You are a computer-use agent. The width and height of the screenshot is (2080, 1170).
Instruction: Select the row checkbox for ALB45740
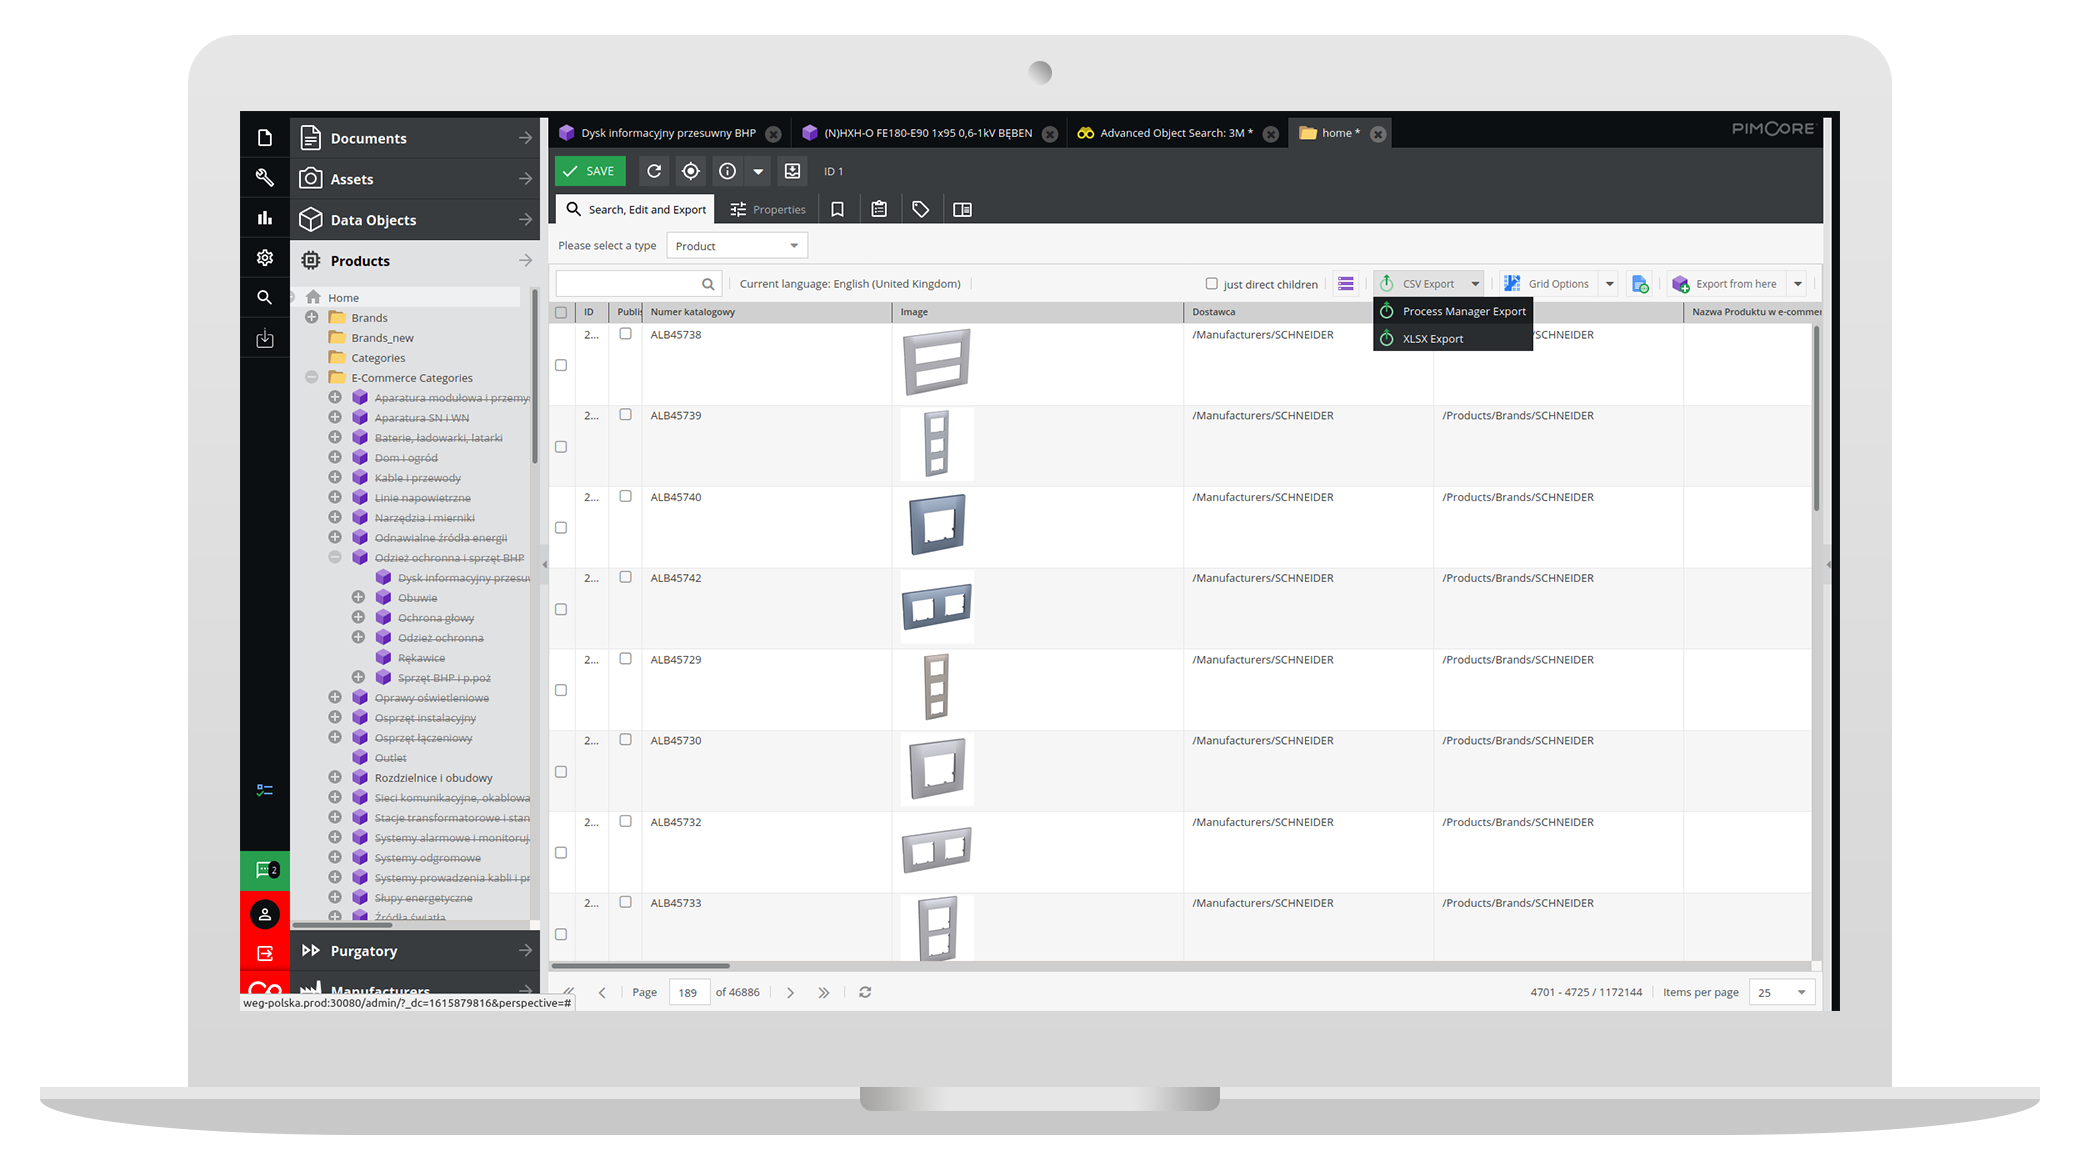pos(561,528)
